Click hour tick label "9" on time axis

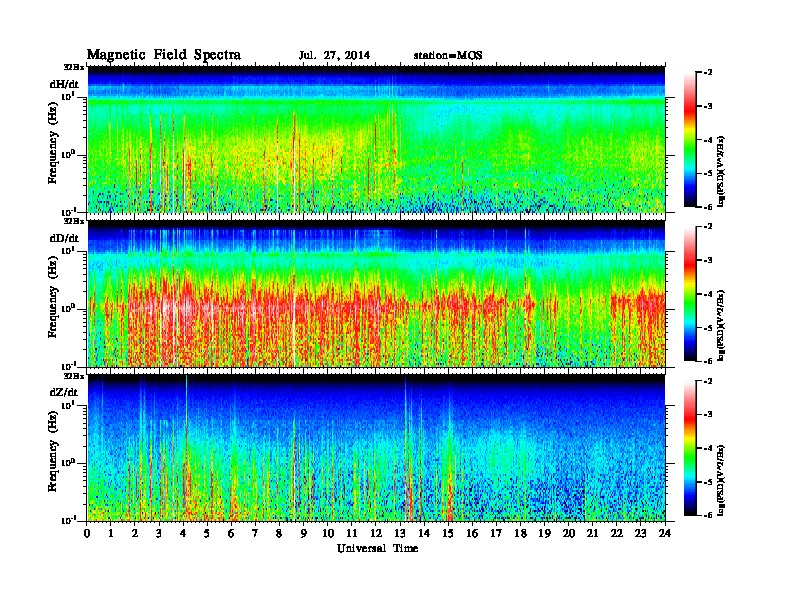coord(304,533)
